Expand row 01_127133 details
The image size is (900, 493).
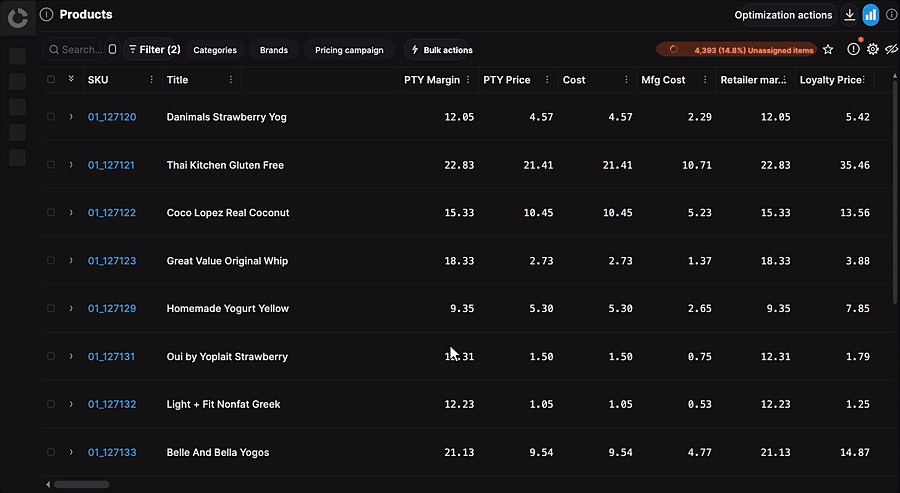point(71,452)
